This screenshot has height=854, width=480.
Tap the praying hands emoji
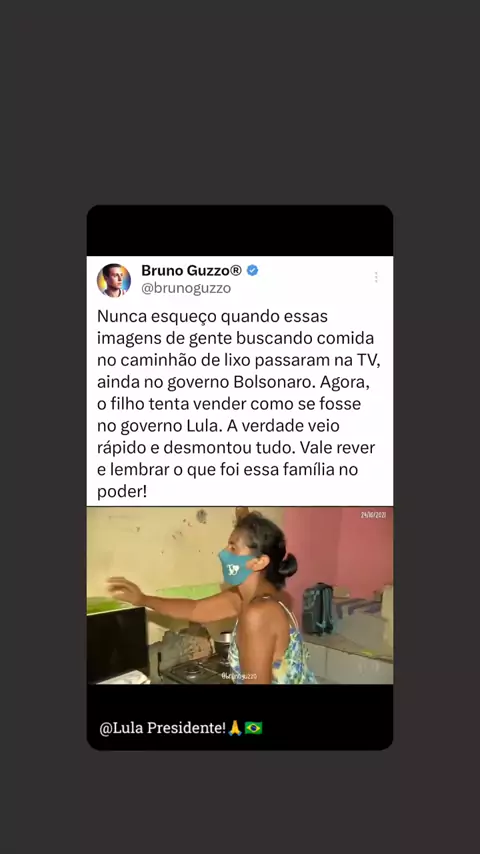pos(235,728)
